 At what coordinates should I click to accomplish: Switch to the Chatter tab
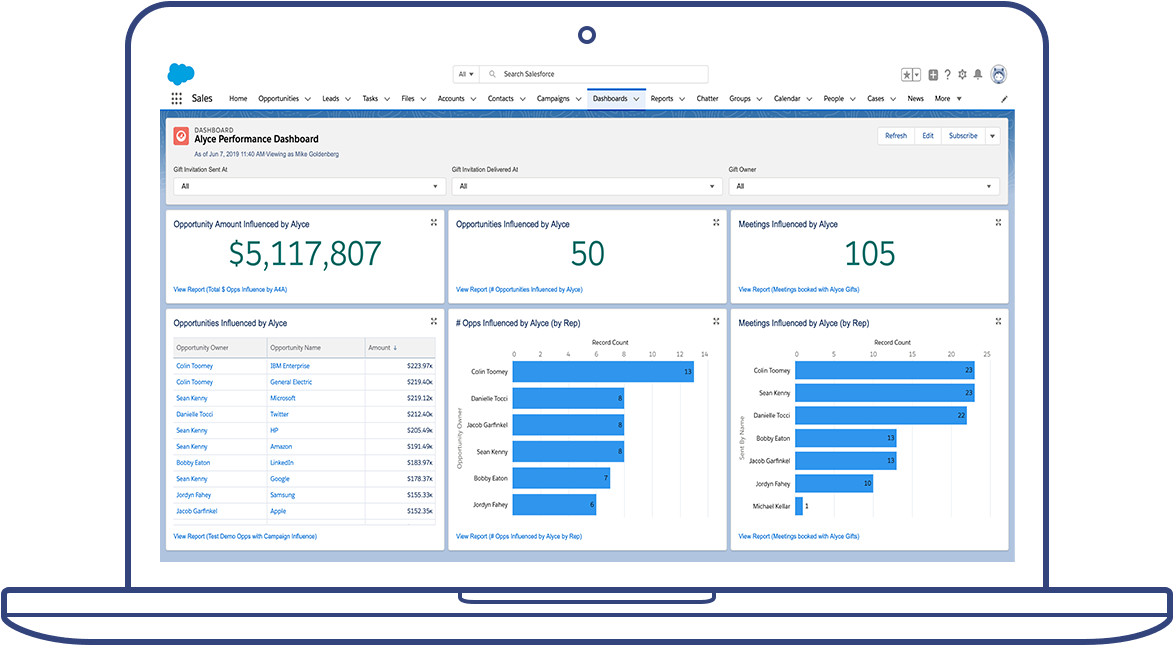coord(707,99)
